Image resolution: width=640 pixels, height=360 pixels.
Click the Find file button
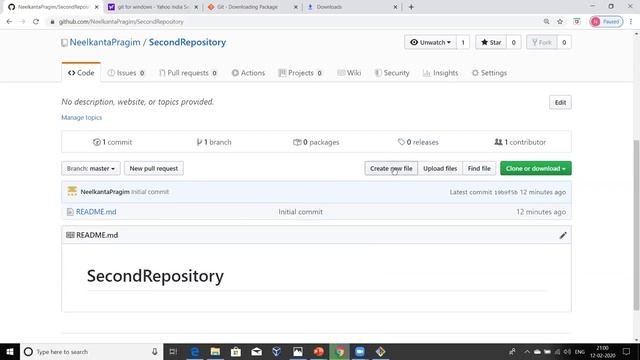(479, 168)
